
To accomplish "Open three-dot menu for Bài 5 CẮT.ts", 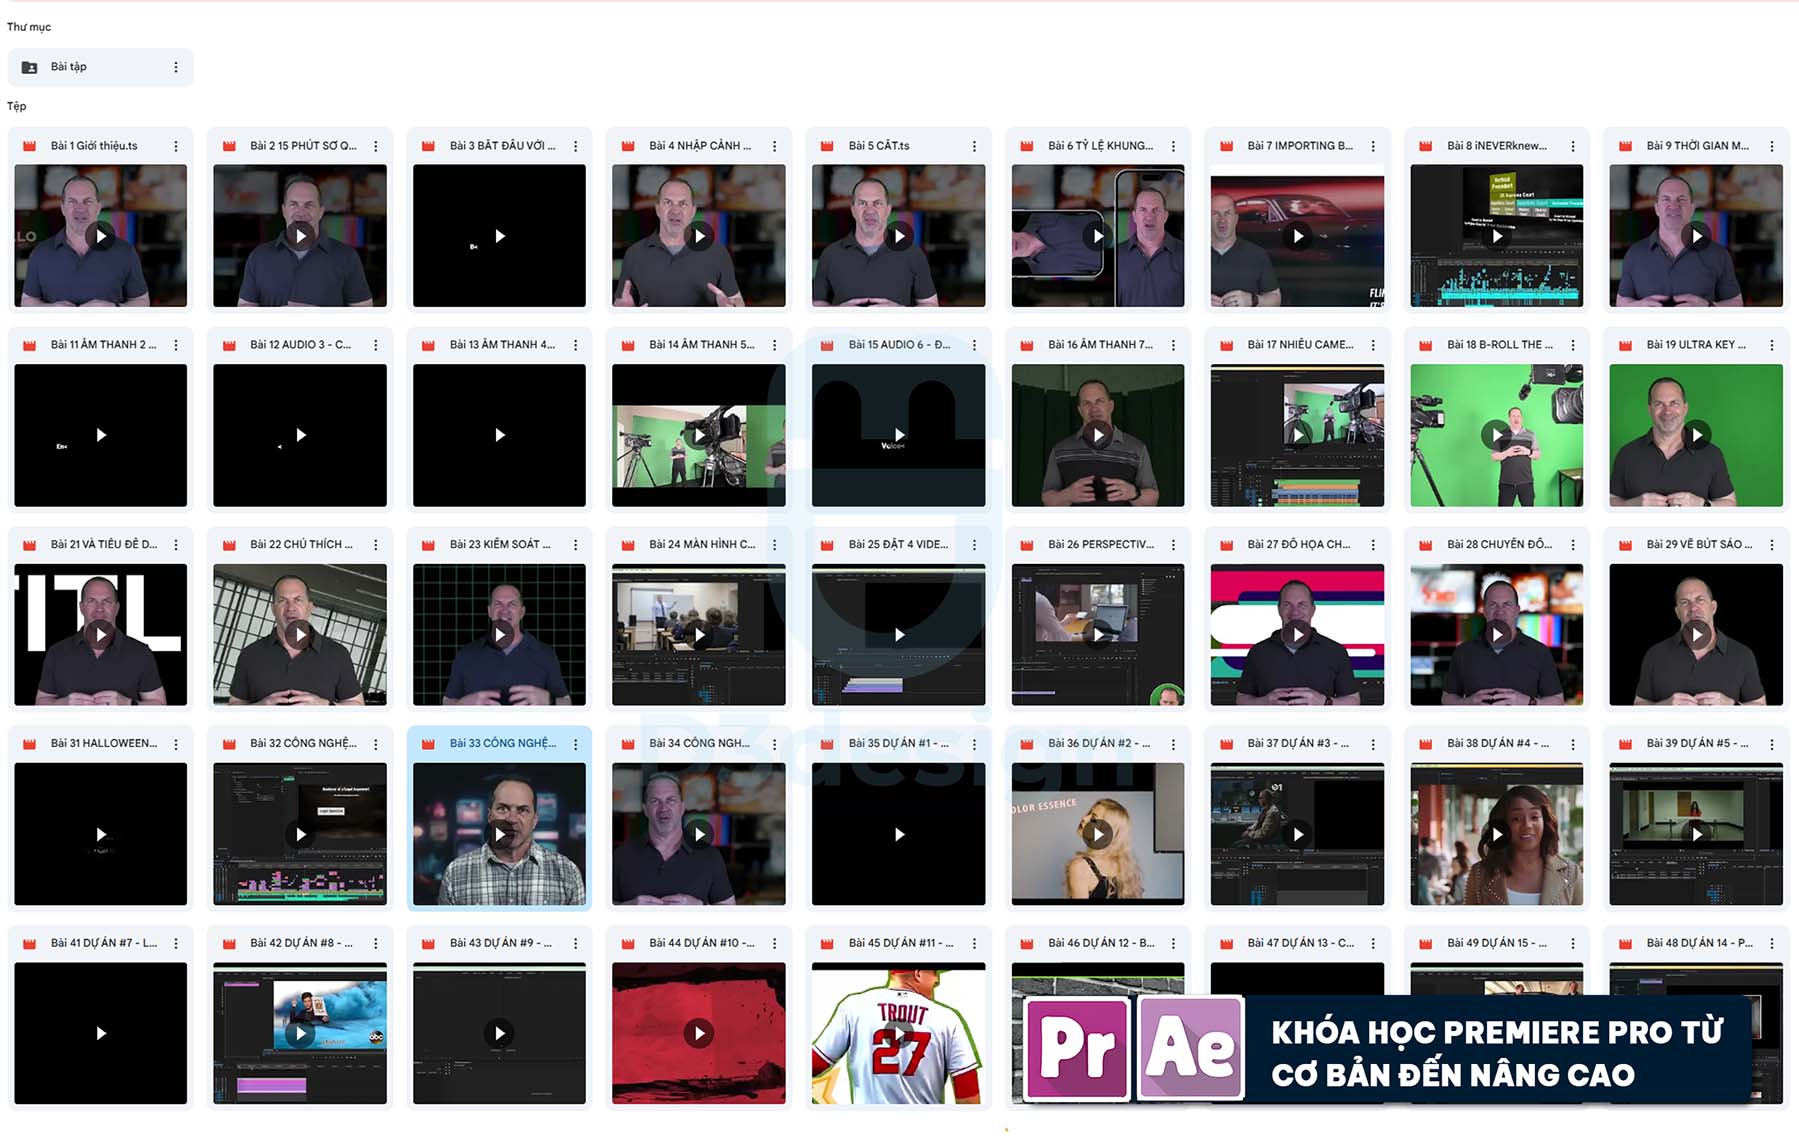I will [x=974, y=146].
